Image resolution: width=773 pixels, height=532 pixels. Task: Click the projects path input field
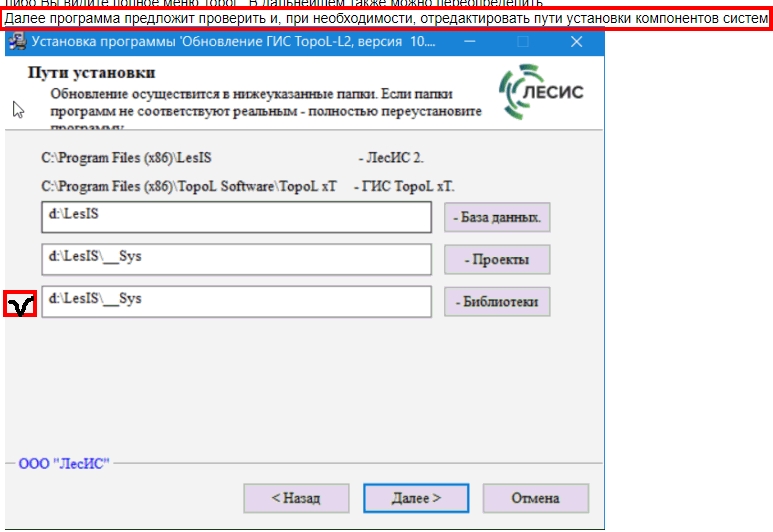(237, 259)
